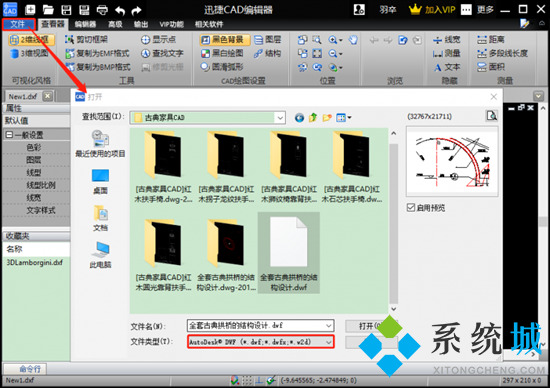The width and height of the screenshot is (550, 388).
Task: Switch to the 输出 tab
Action: pos(141,24)
